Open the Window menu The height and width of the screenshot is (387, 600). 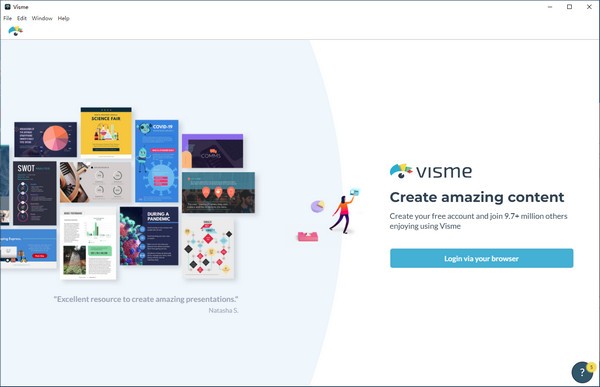42,18
